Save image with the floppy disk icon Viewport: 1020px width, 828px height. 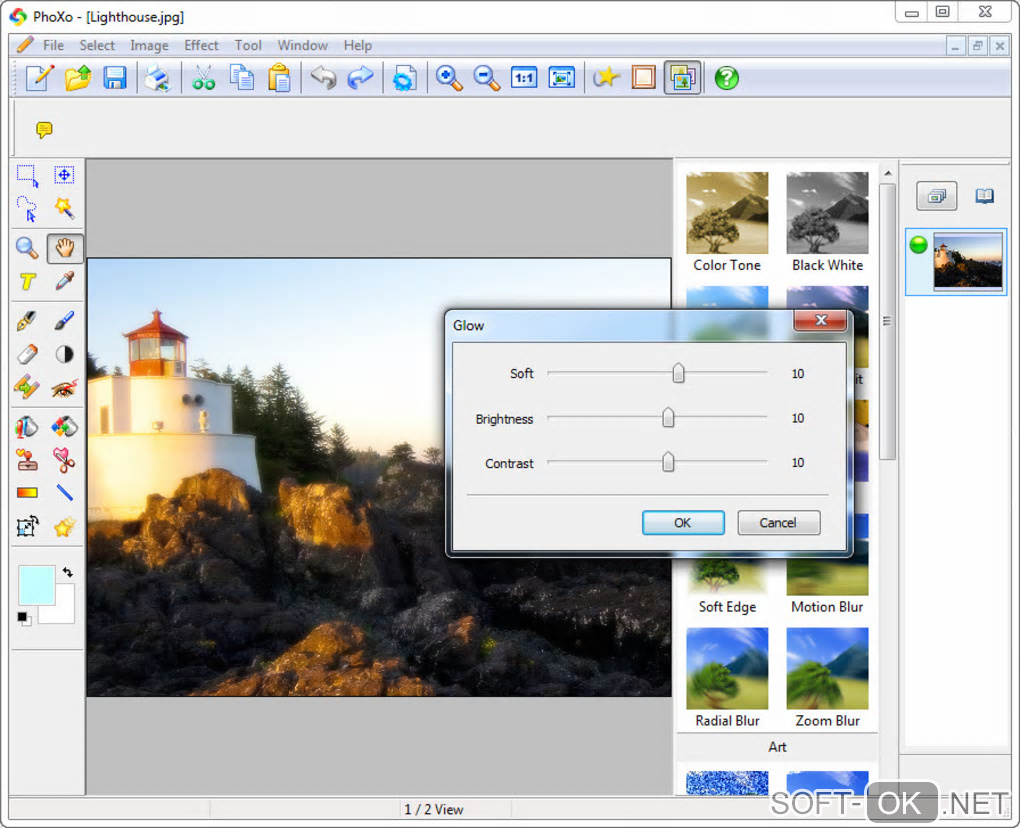point(115,78)
